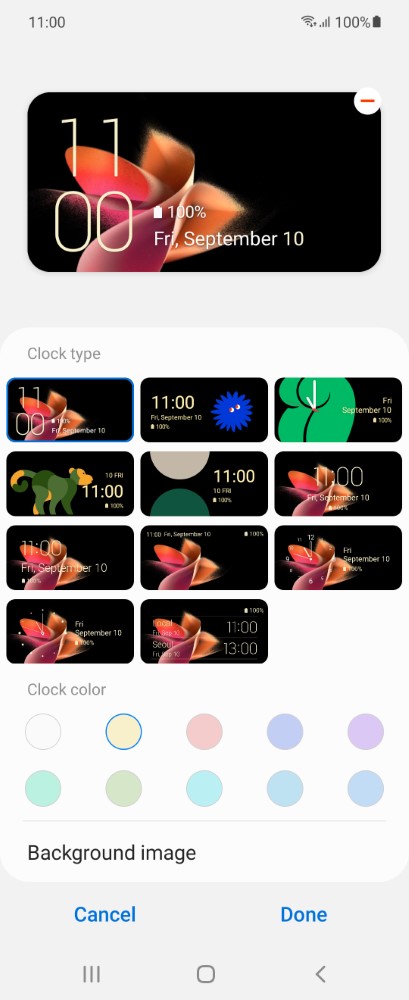409x1000 pixels.
Task: Choose the beige and green circles clock
Action: click(204, 483)
